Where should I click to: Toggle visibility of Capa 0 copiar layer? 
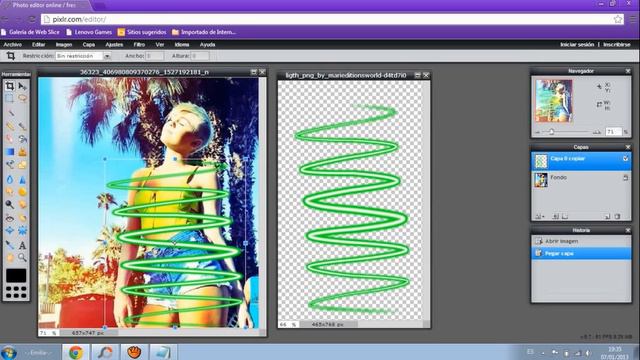coord(626,158)
